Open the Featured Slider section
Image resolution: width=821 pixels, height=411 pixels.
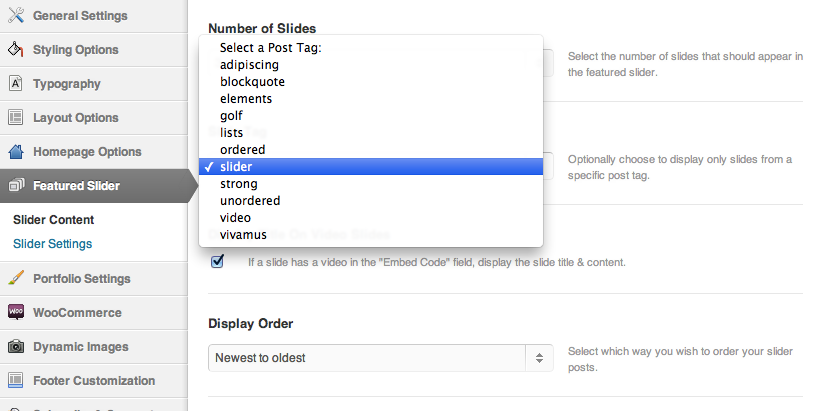tap(76, 186)
